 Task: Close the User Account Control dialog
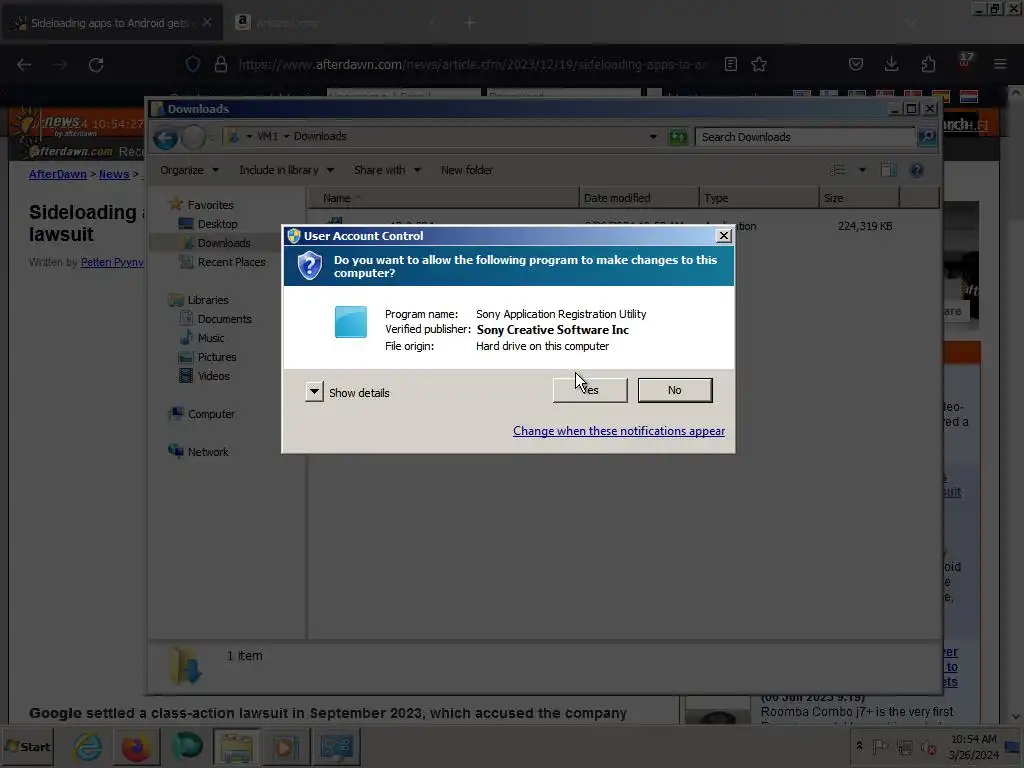tap(724, 236)
